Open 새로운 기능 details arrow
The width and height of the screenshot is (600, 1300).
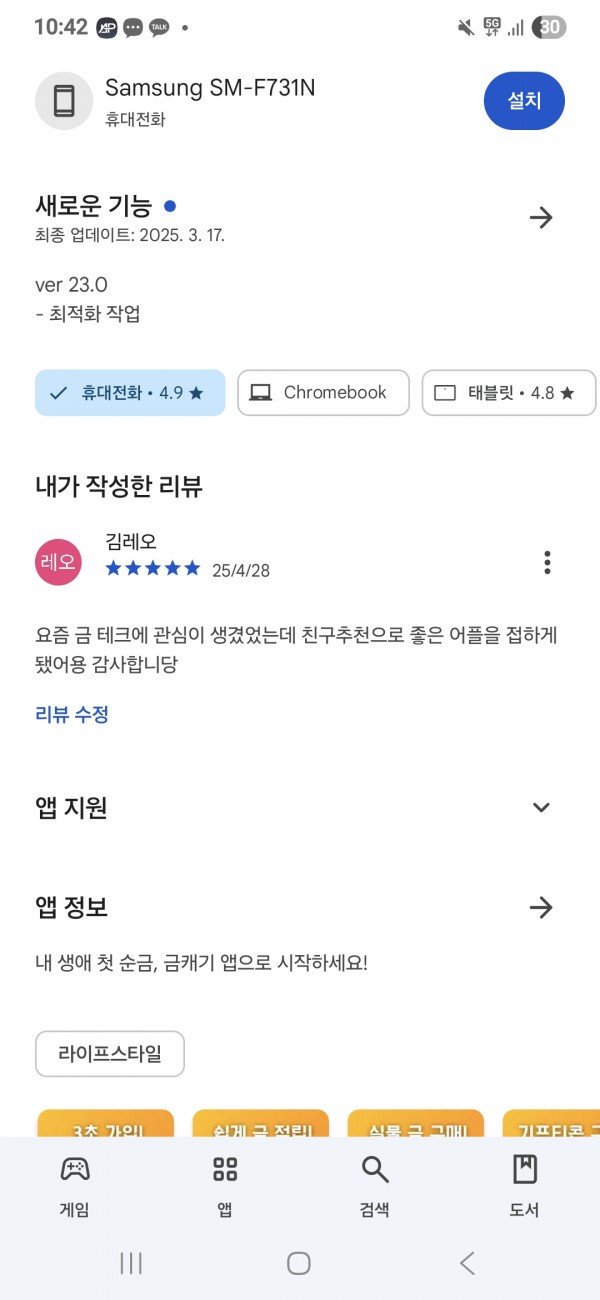tap(541, 218)
